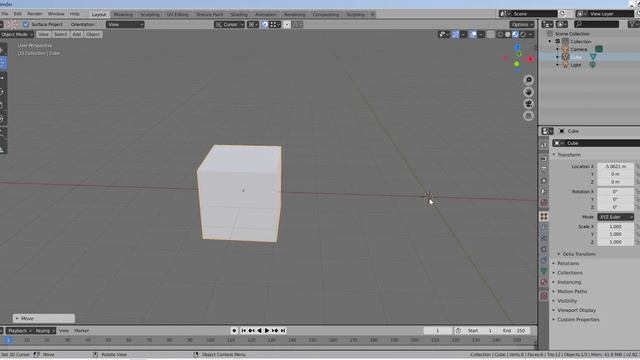640x360 pixels.
Task: Toggle auto keying record button
Action: tap(234, 331)
